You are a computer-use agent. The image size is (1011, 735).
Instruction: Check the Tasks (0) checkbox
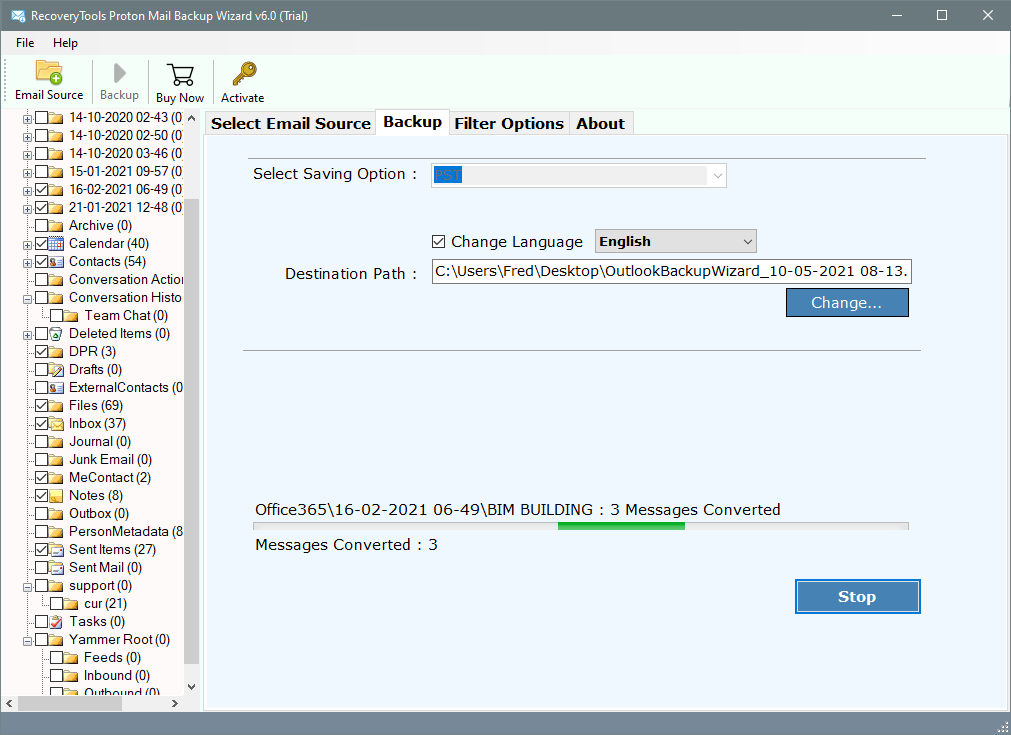coord(41,622)
